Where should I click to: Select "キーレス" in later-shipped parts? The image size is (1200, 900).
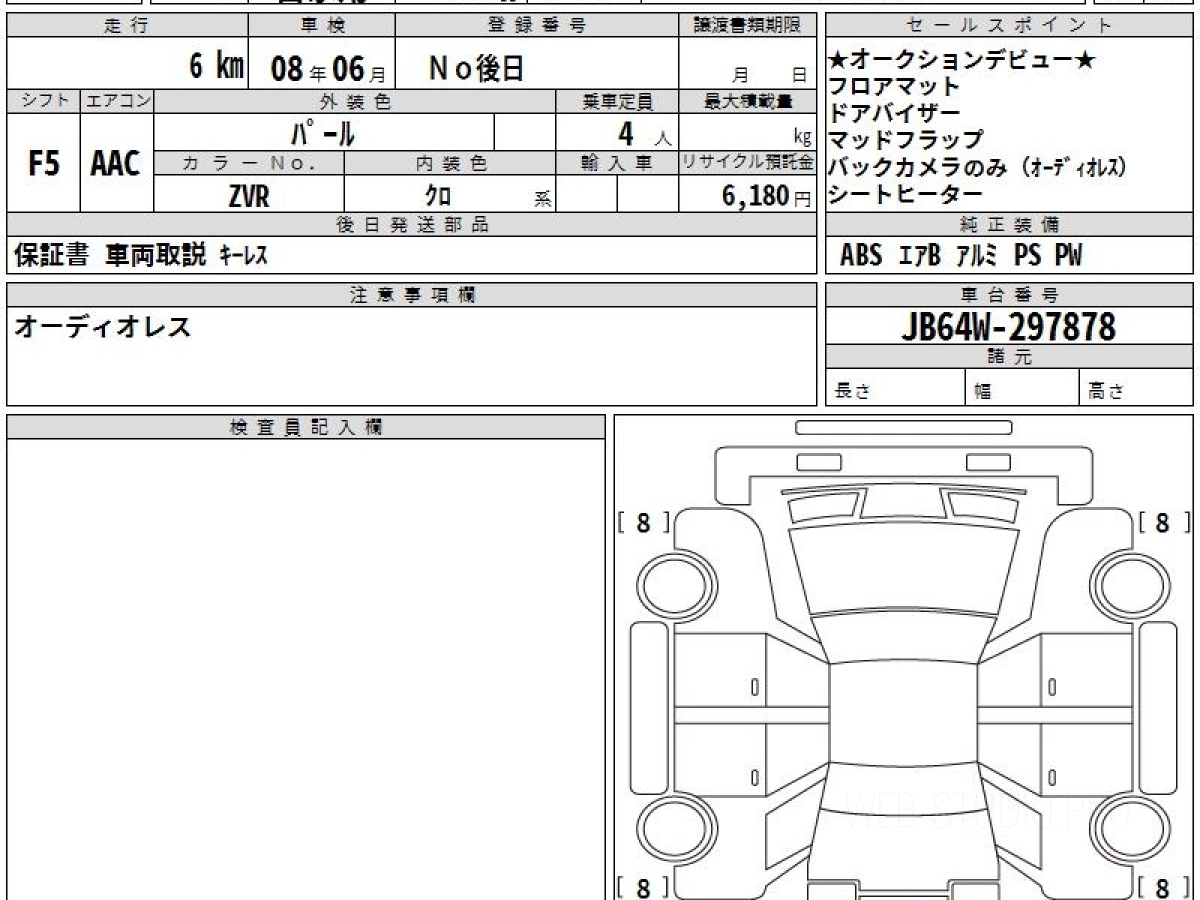[x=243, y=257]
